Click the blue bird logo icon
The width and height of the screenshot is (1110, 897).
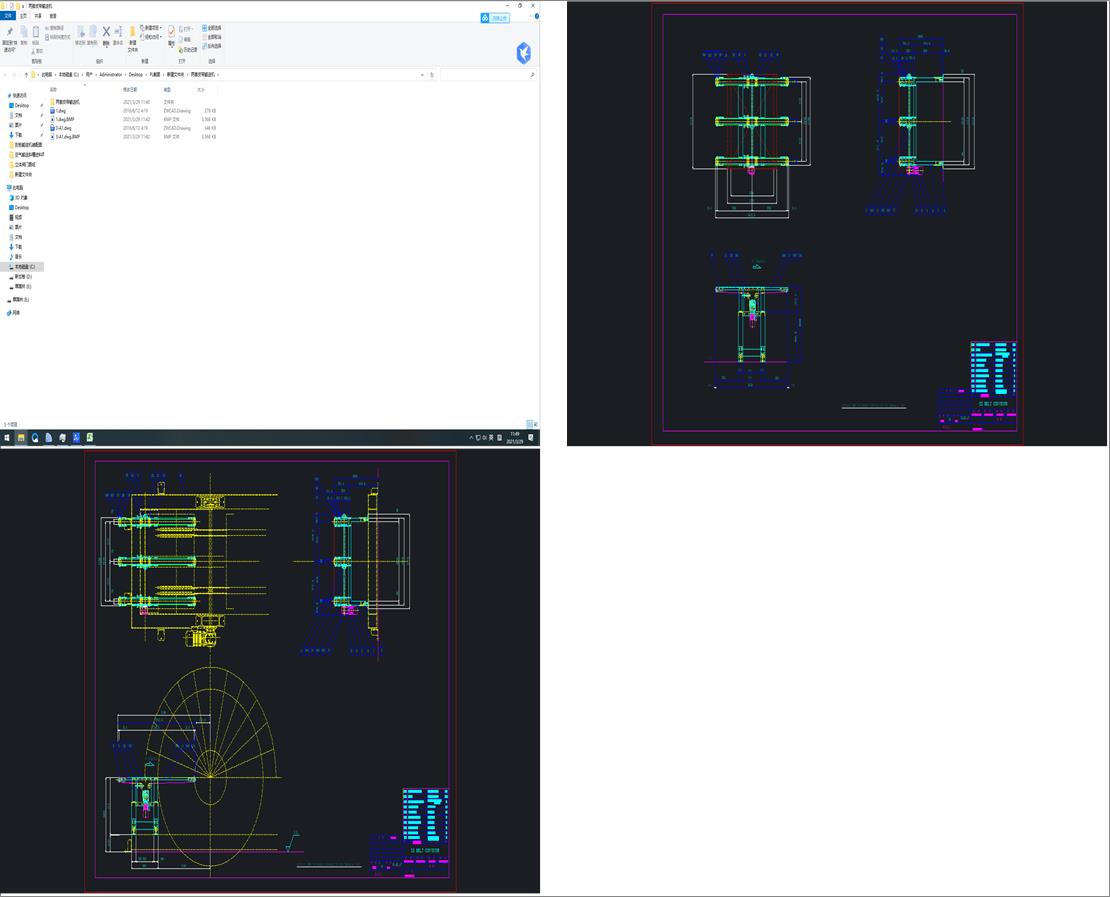523,53
